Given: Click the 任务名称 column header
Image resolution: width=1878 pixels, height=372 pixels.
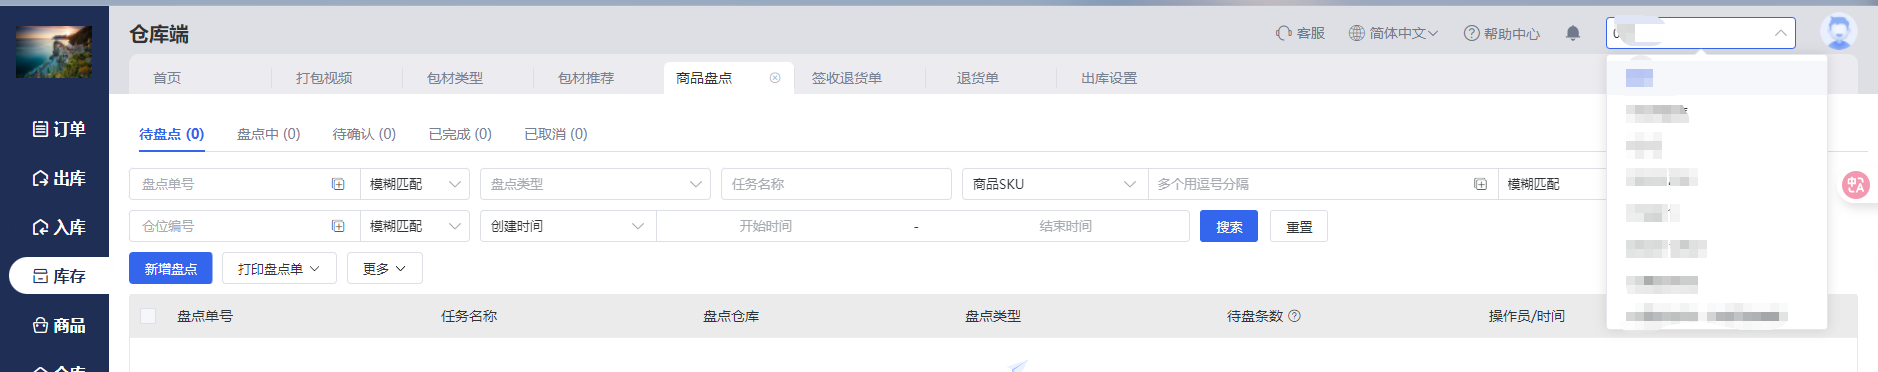Looking at the screenshot, I should [x=469, y=316].
